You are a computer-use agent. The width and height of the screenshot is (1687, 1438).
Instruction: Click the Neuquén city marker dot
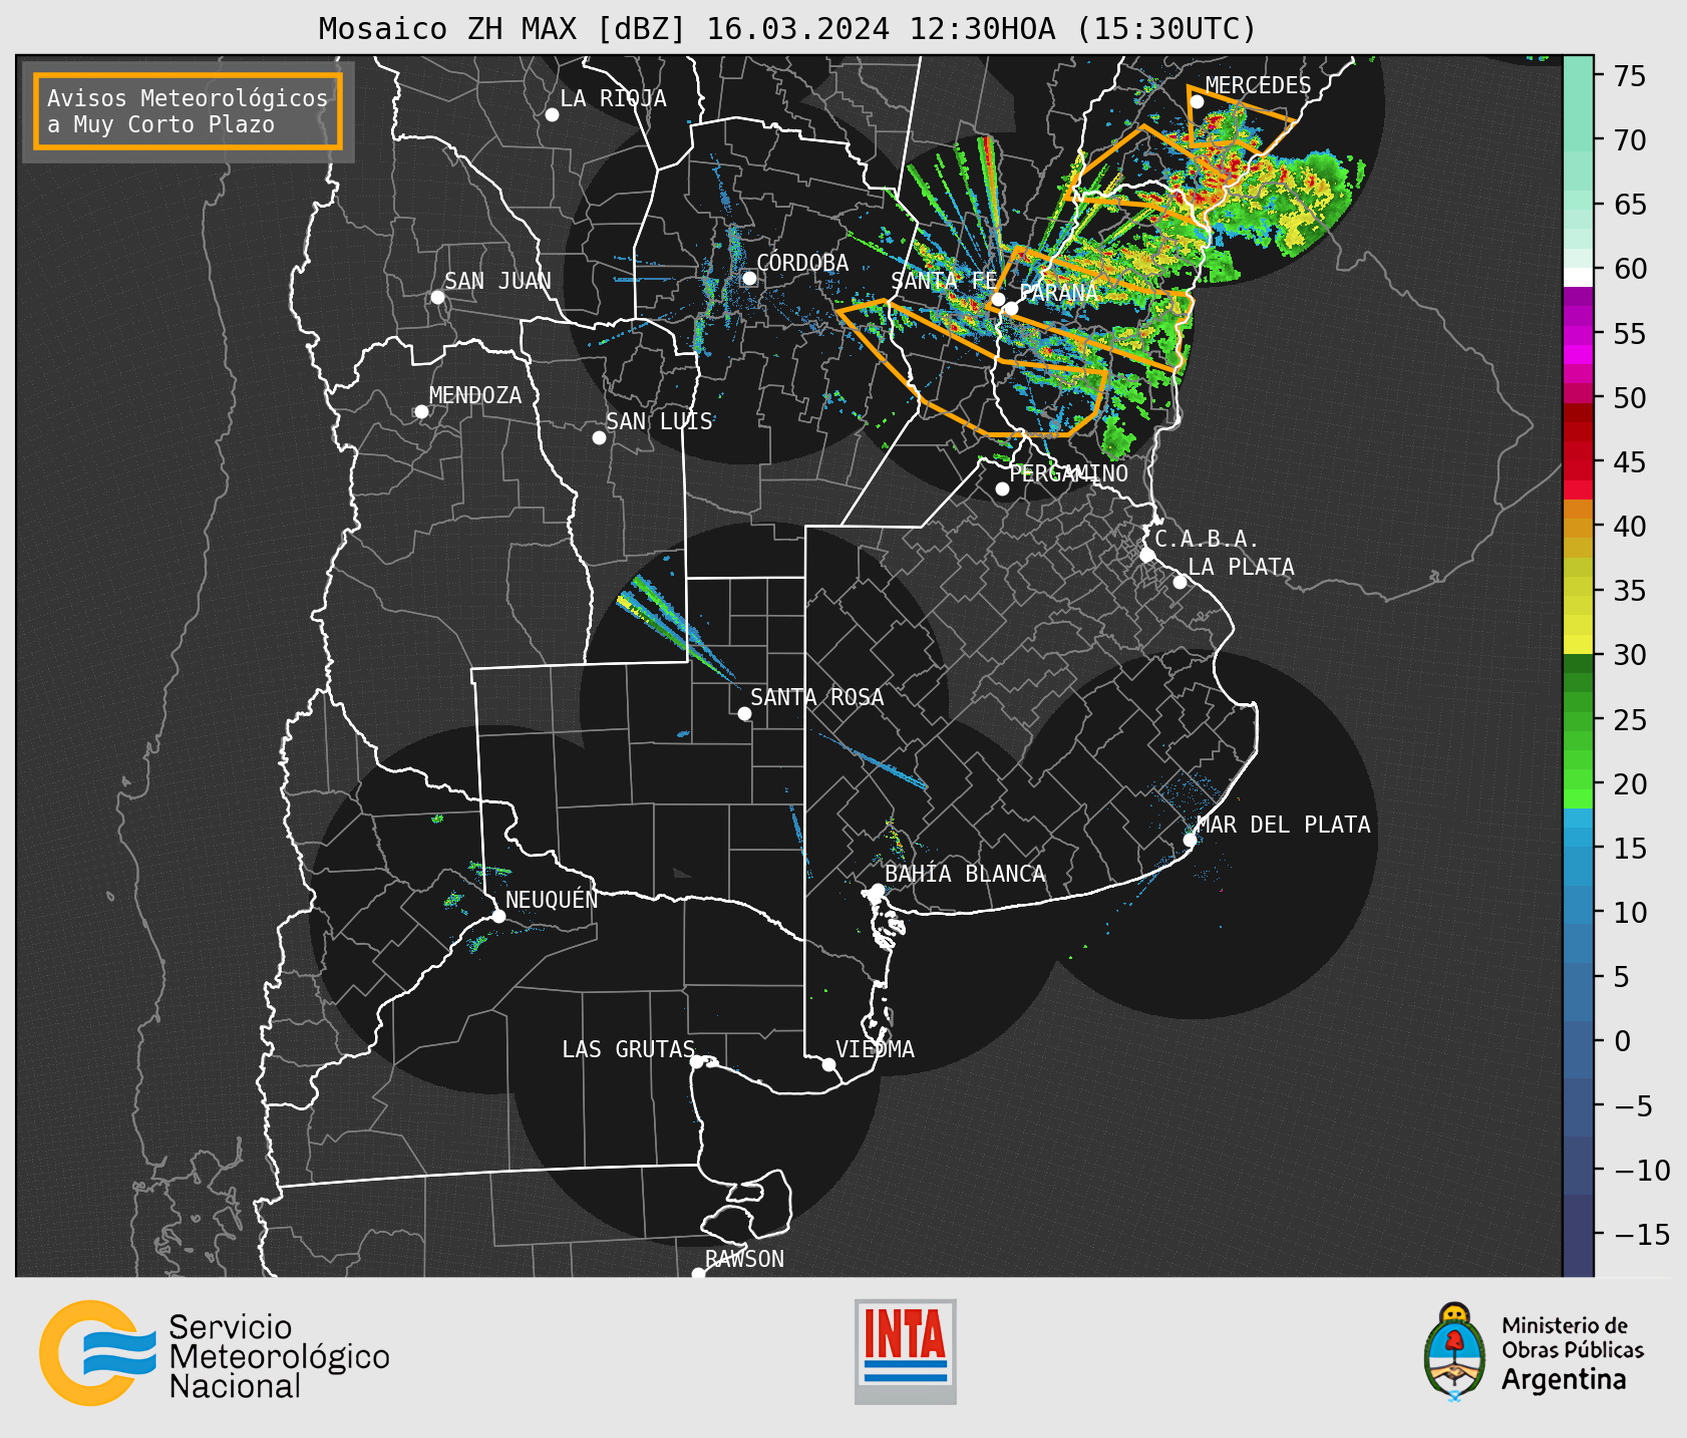498,916
